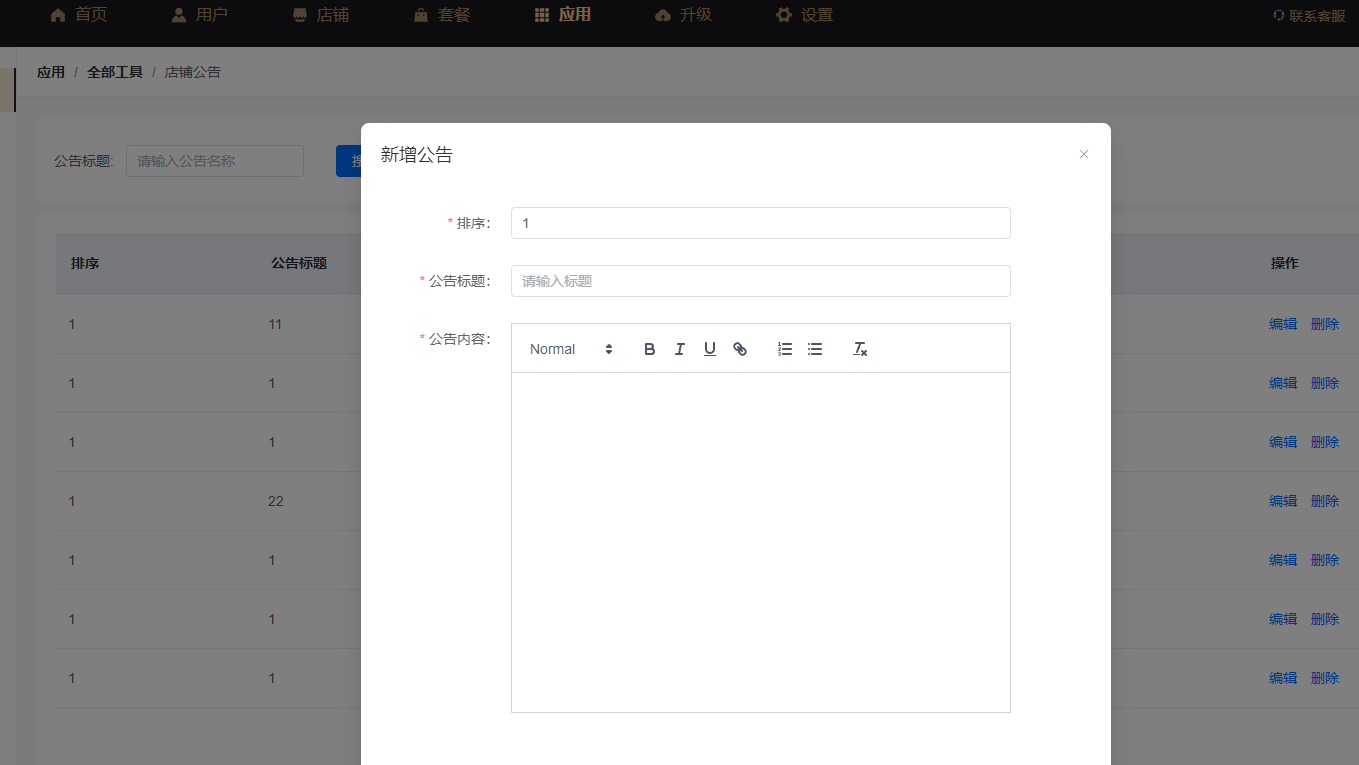
Task: Open the Normal heading style dropdown
Action: [571, 349]
